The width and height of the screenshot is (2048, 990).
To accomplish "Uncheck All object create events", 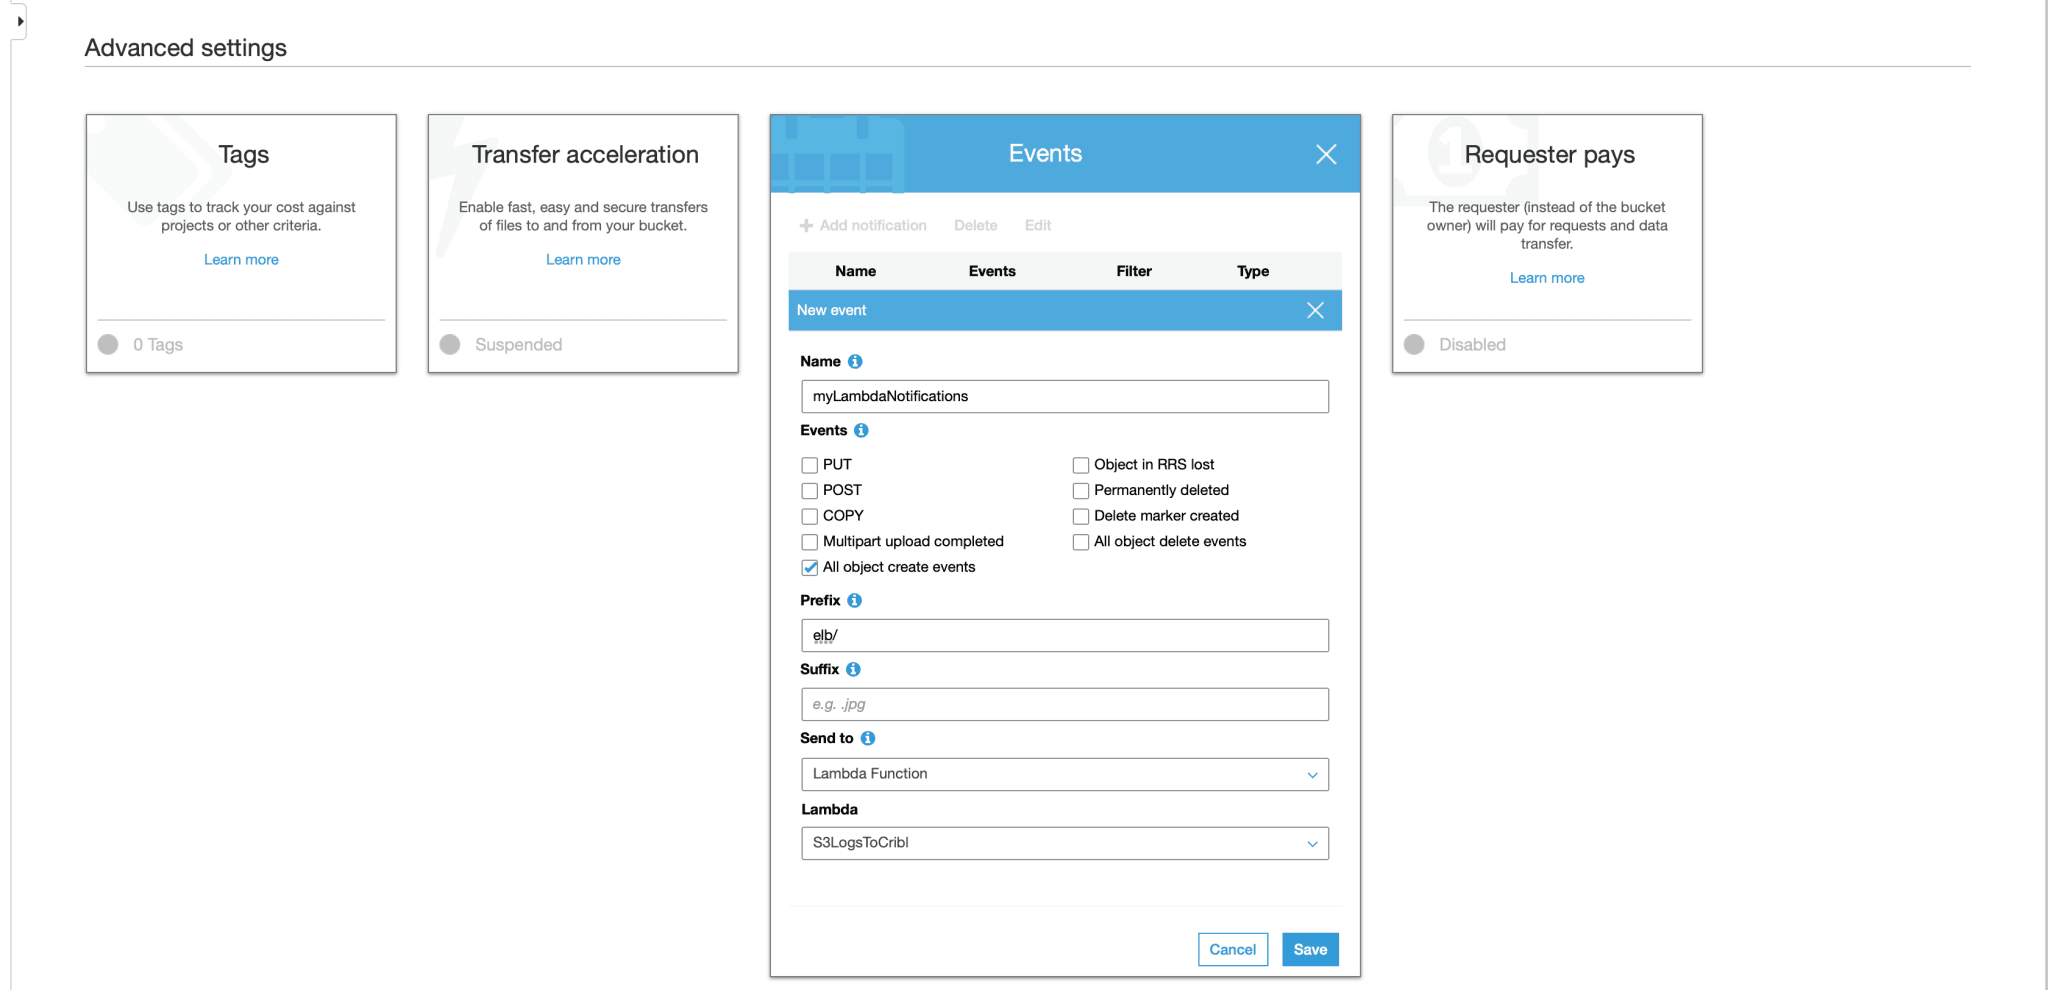I will coord(810,568).
